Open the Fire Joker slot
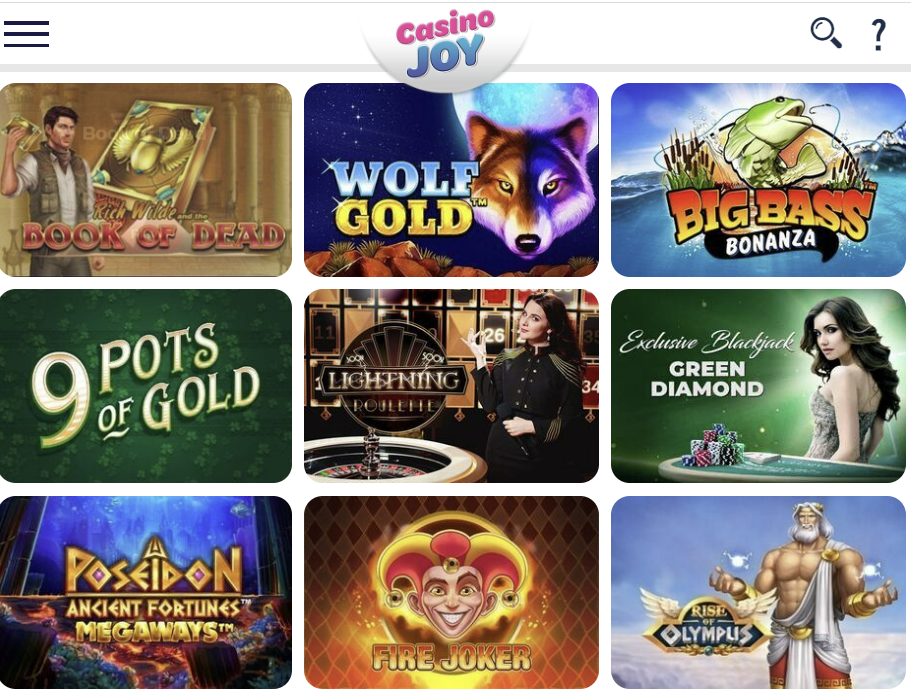Viewport: 911px width, 696px height. [x=451, y=592]
